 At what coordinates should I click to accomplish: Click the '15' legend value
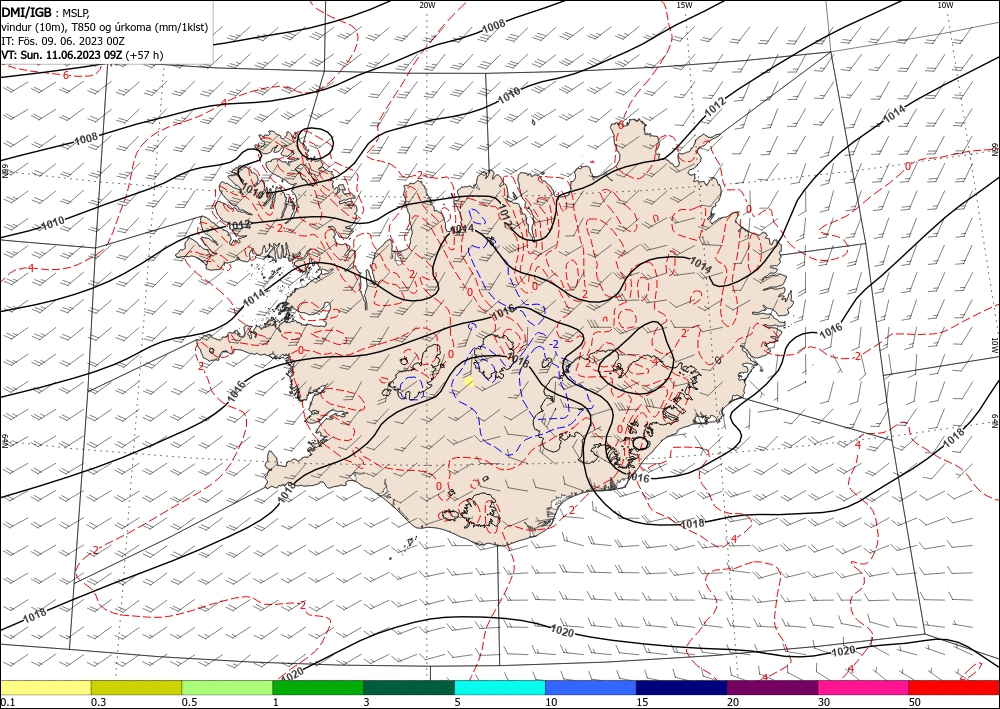click(642, 702)
